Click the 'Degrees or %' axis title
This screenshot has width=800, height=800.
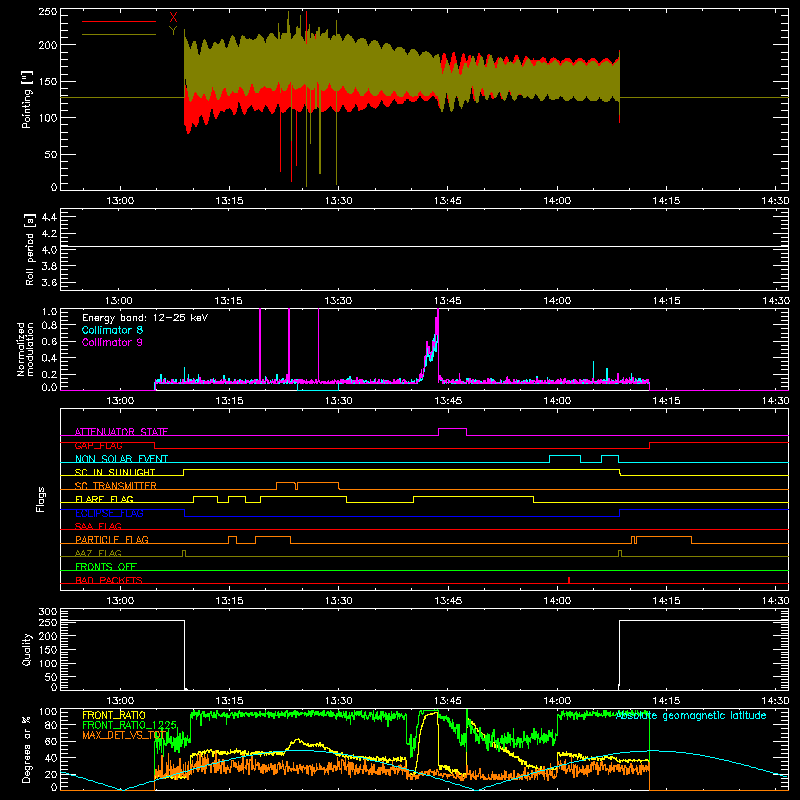pyautogui.click(x=27, y=749)
